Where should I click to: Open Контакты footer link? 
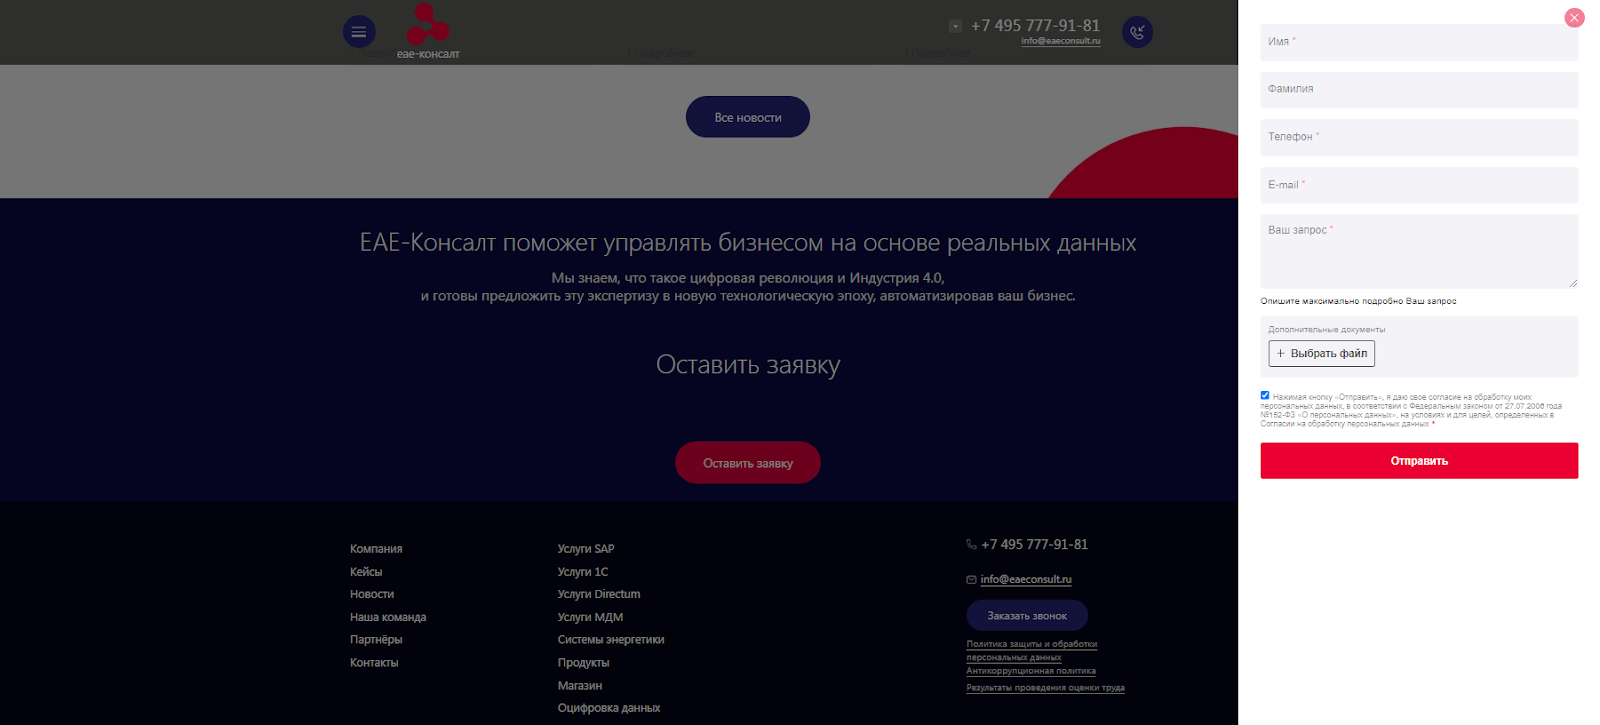pyautogui.click(x=374, y=663)
